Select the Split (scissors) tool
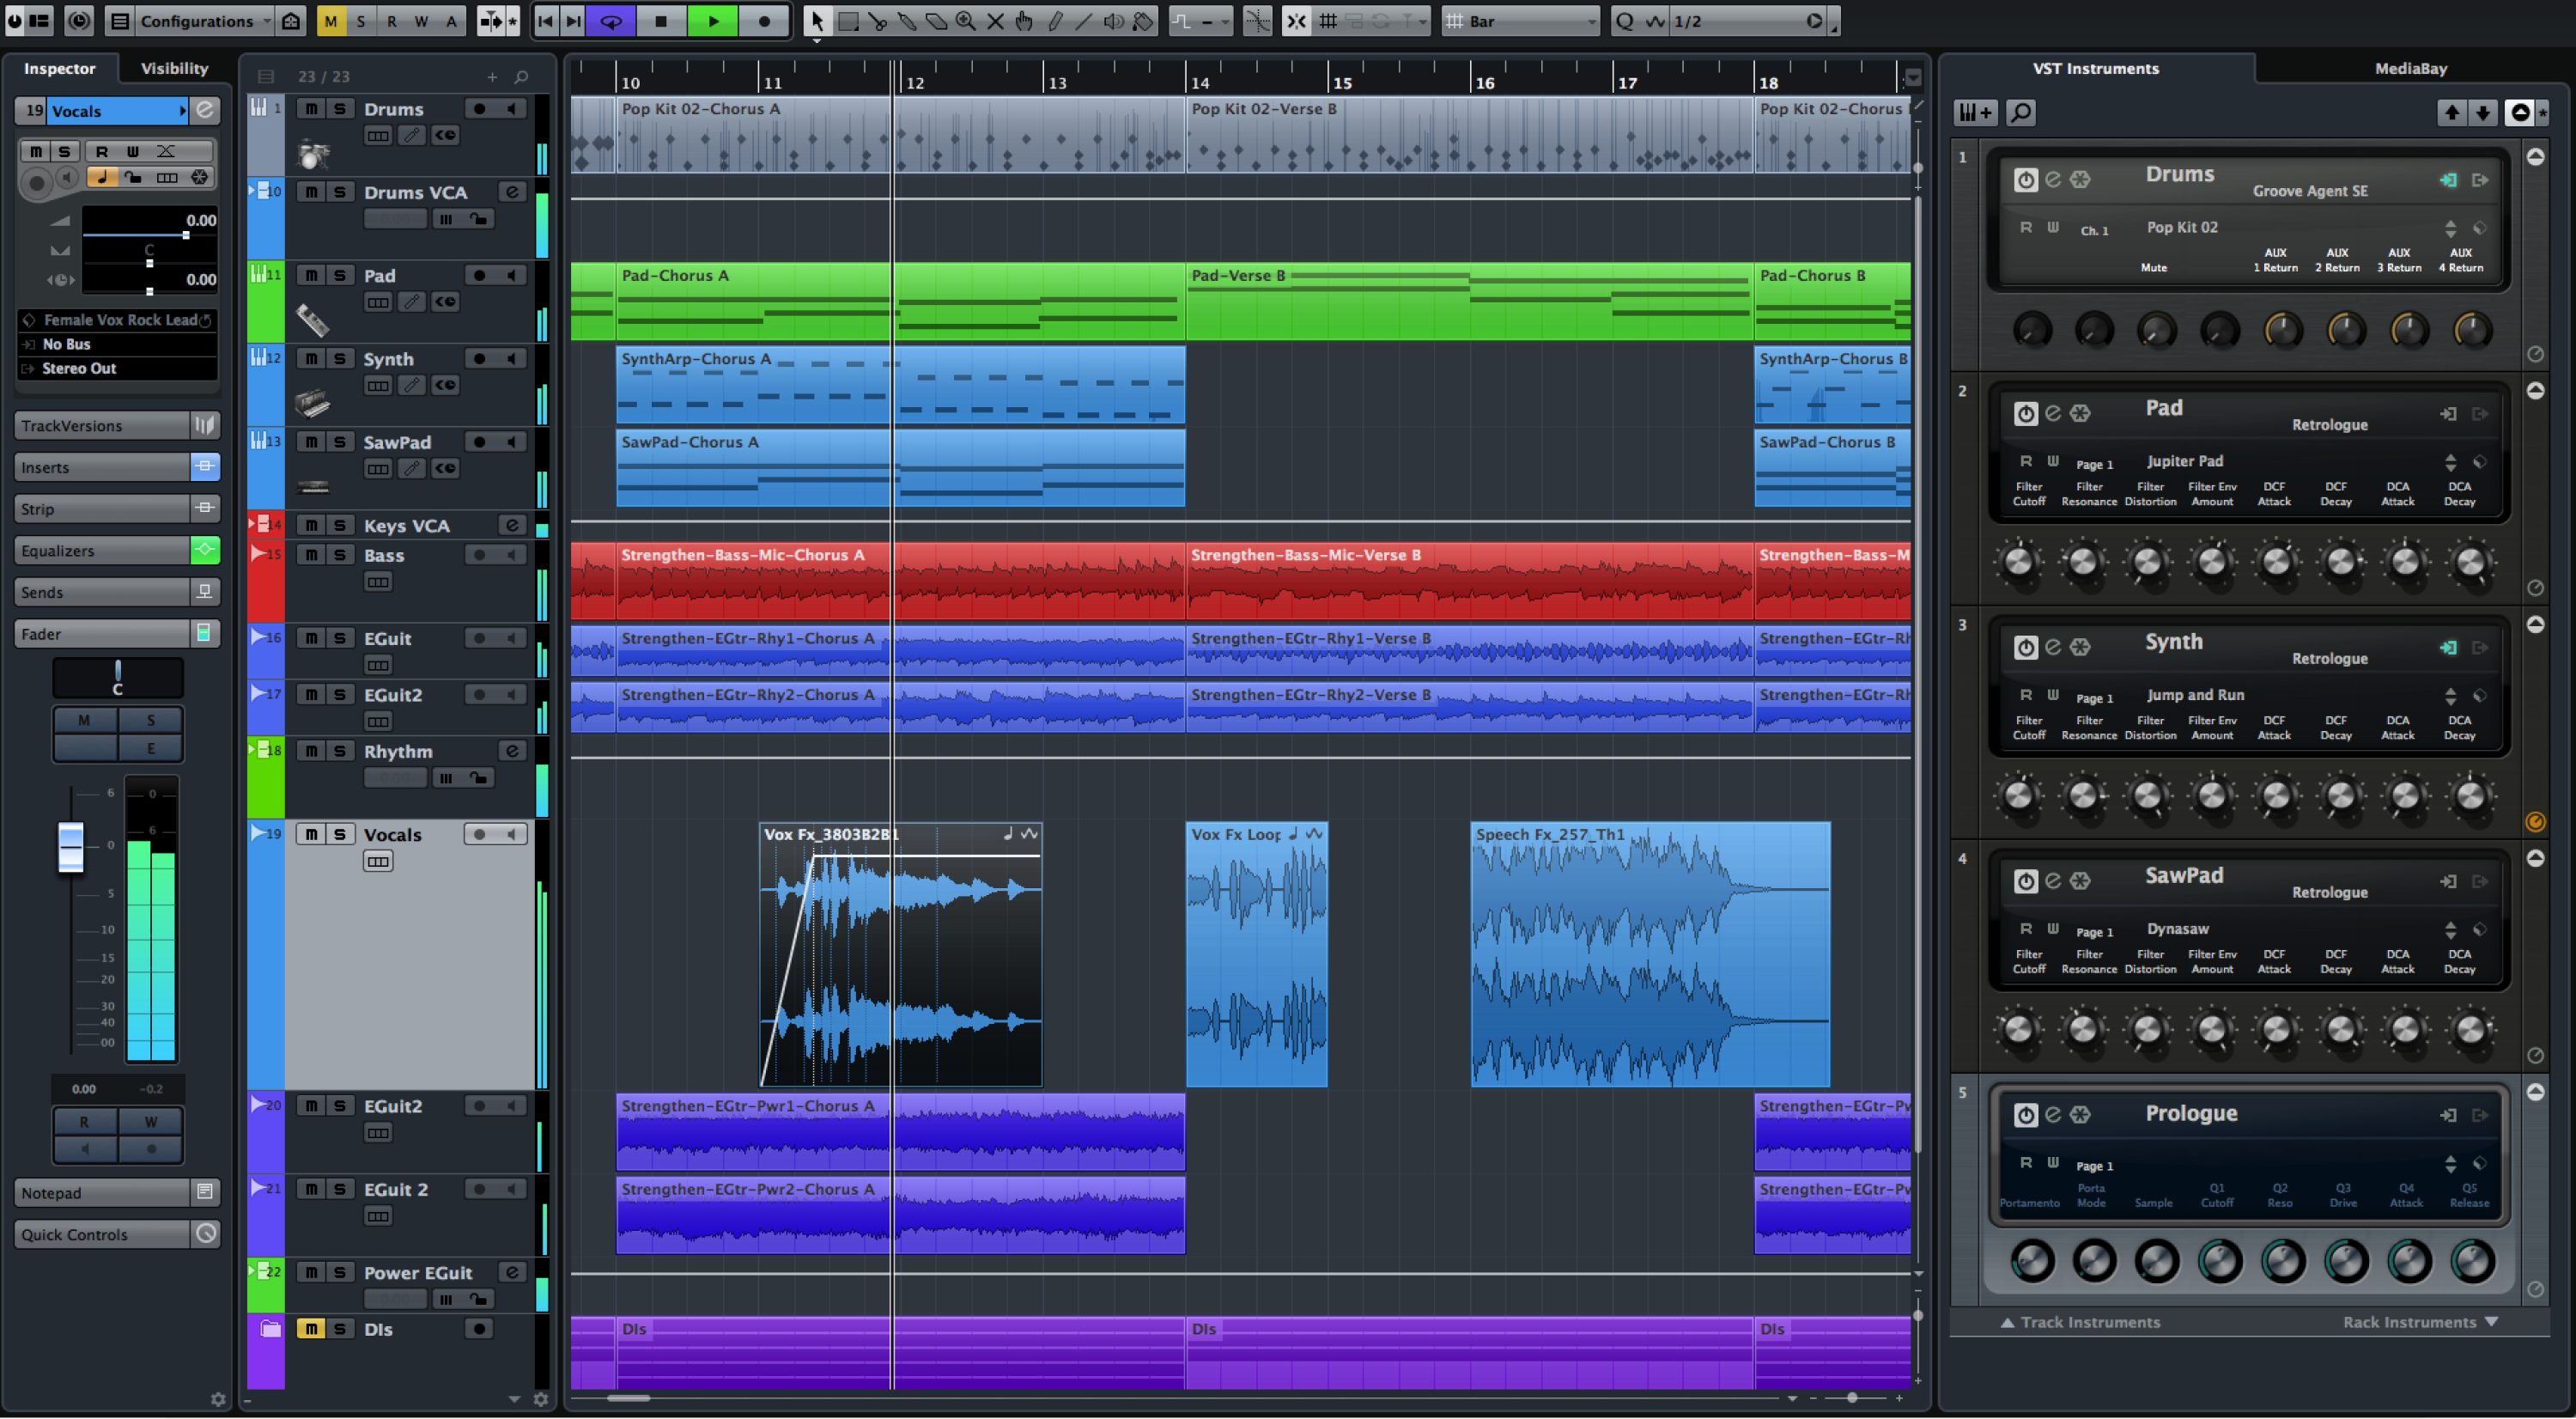Screen dimensions: 2576x1419 [x=878, y=20]
